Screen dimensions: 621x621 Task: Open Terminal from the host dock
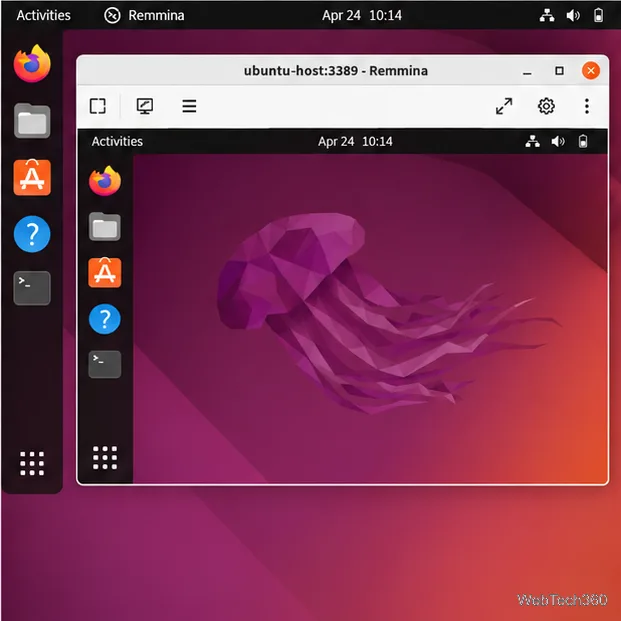(32, 288)
